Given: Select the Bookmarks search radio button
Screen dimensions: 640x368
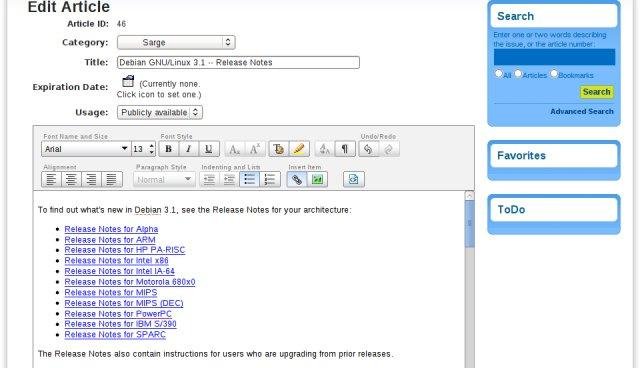Looking at the screenshot, I should pyautogui.click(x=554, y=74).
